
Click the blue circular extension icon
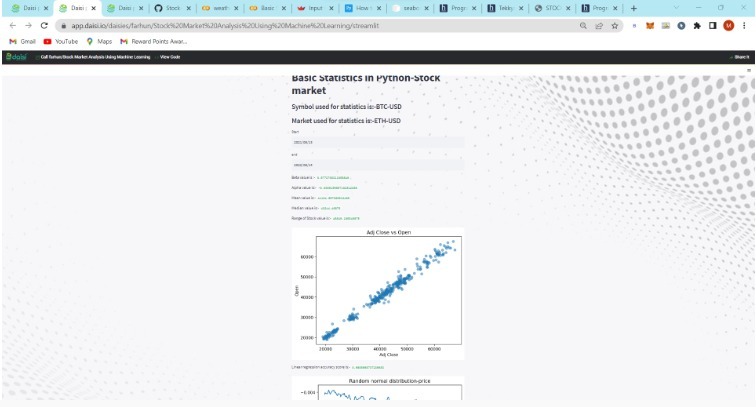[681, 26]
